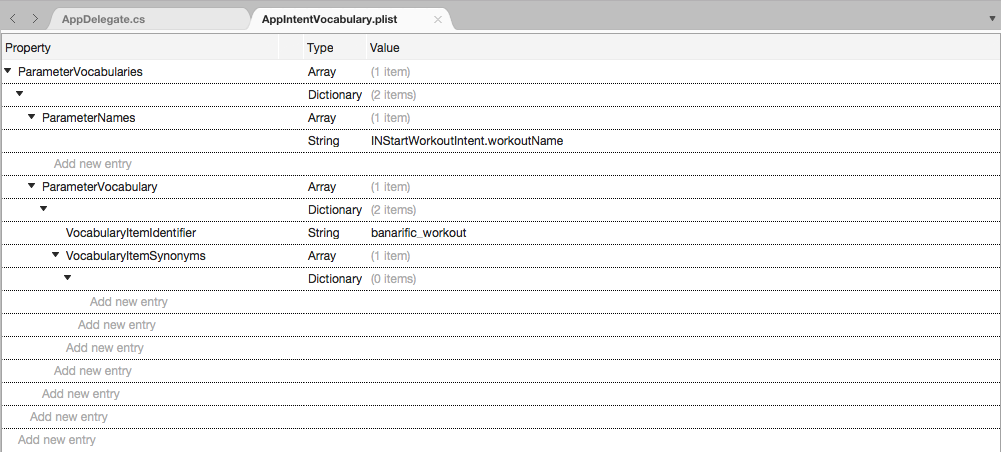Close the AppIntentVocabulary.plist tab
Screen dimensions: 1001x452
point(437,19)
